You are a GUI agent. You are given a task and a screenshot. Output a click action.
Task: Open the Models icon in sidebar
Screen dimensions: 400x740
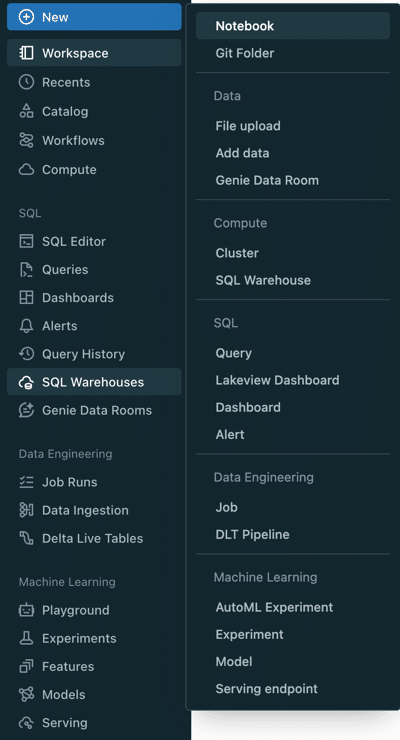tap(26, 694)
